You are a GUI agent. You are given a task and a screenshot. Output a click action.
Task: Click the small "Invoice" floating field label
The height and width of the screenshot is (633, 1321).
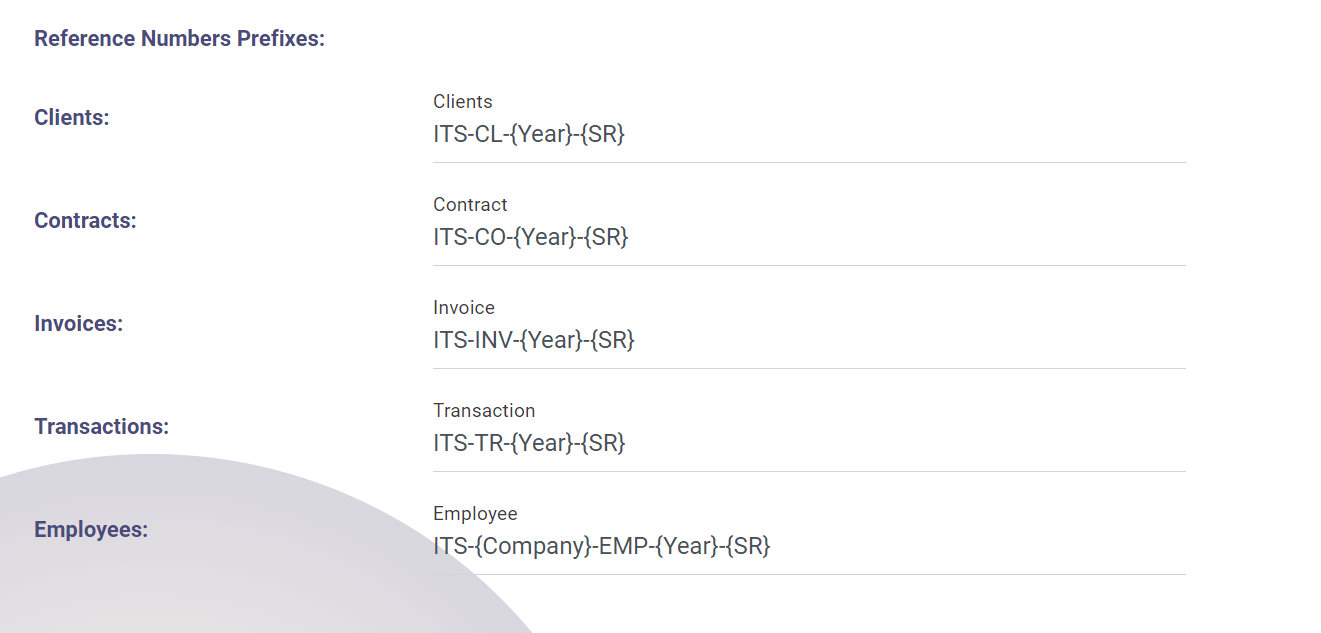pos(463,307)
